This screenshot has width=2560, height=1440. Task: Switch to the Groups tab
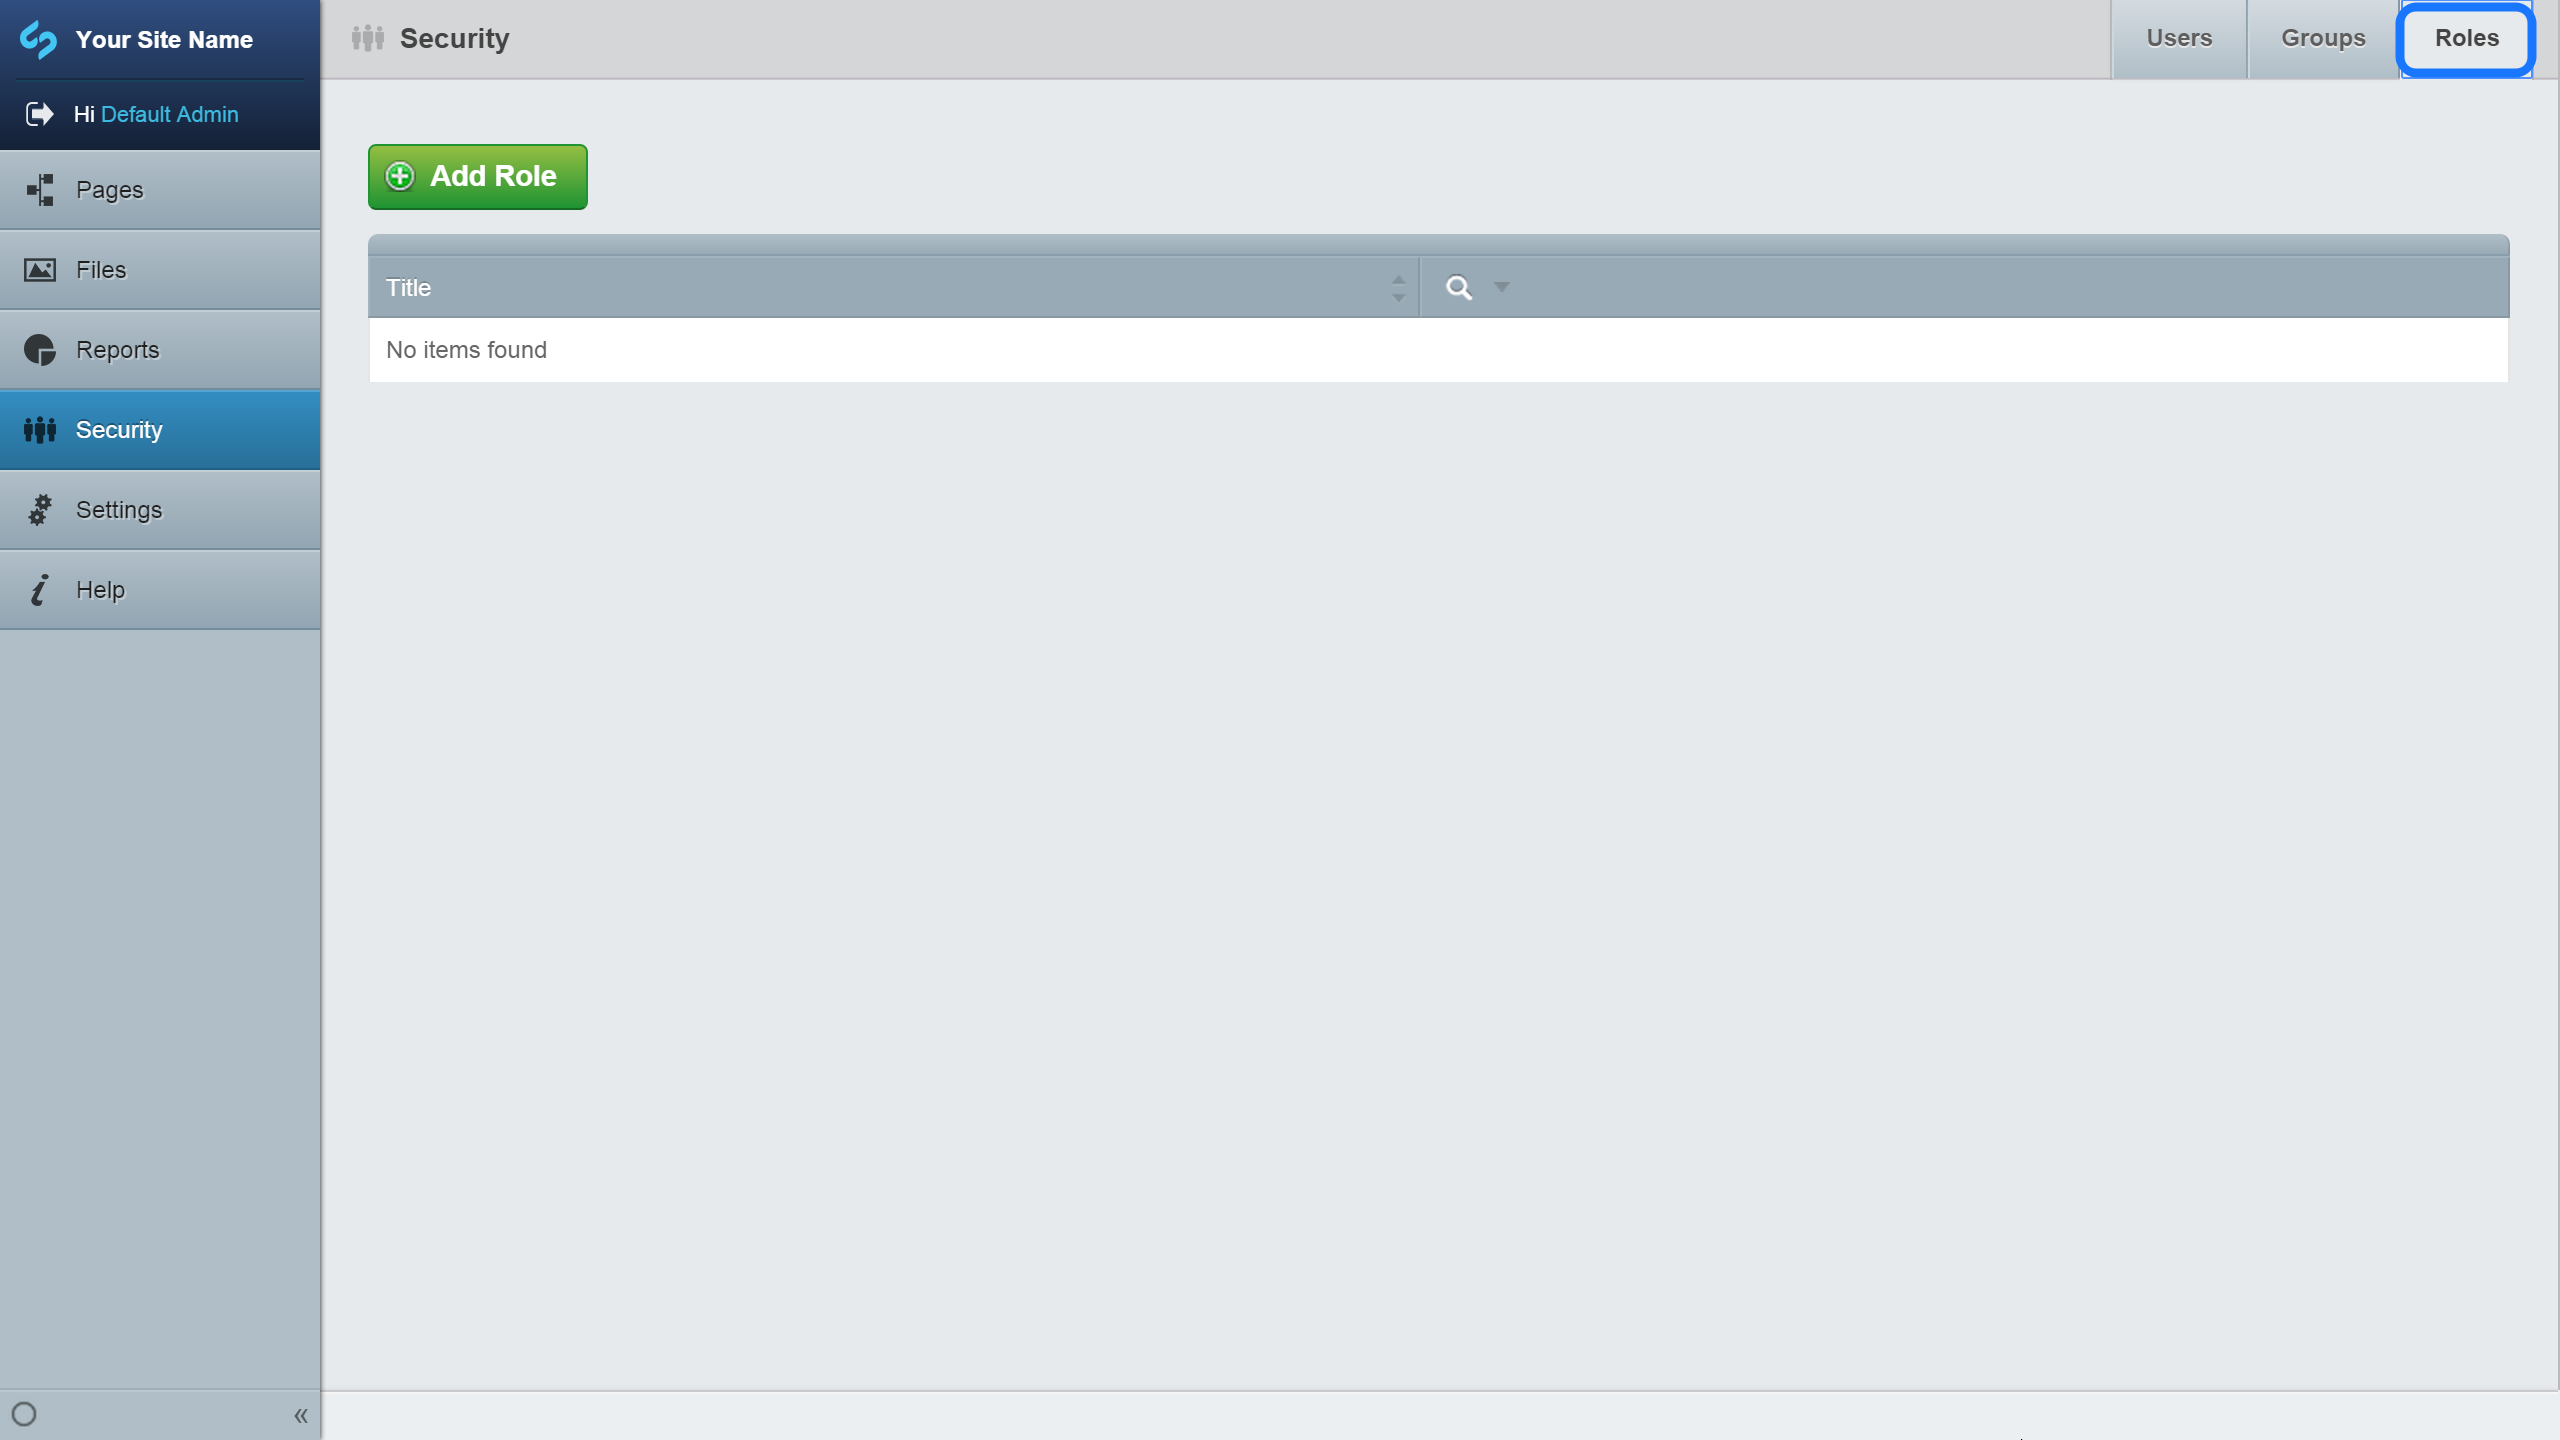point(2320,38)
